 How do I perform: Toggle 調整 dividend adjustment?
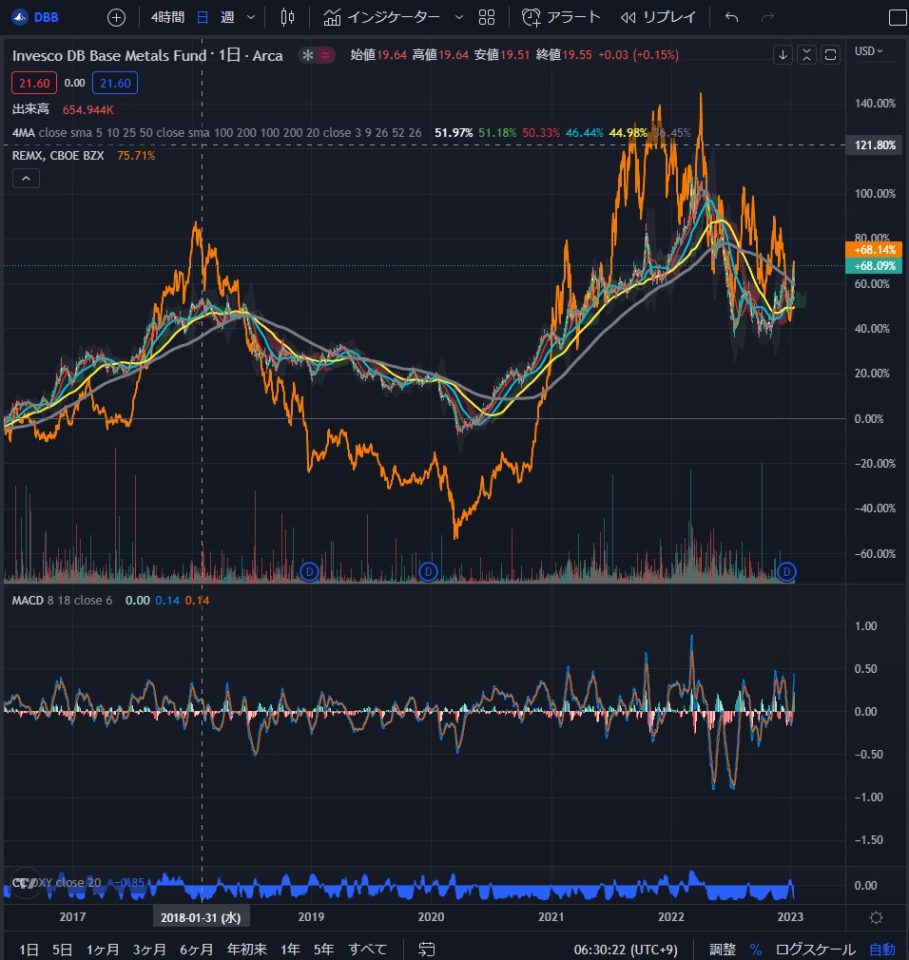click(722, 950)
